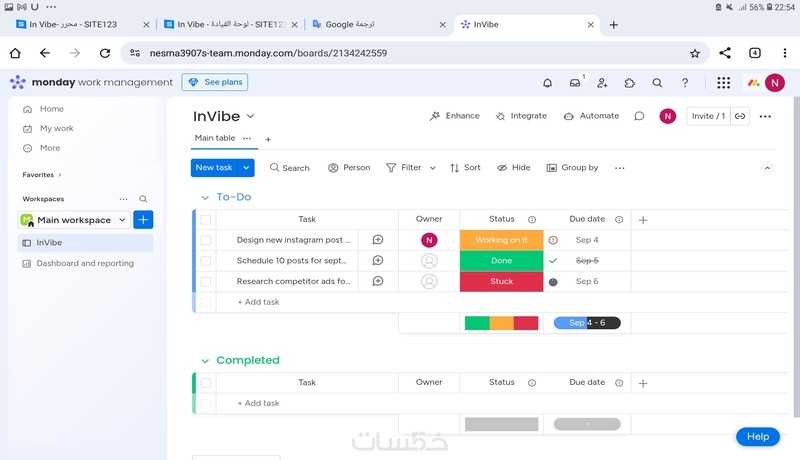The image size is (800, 460).
Task: Open the Filter dropdown chevron
Action: point(433,168)
